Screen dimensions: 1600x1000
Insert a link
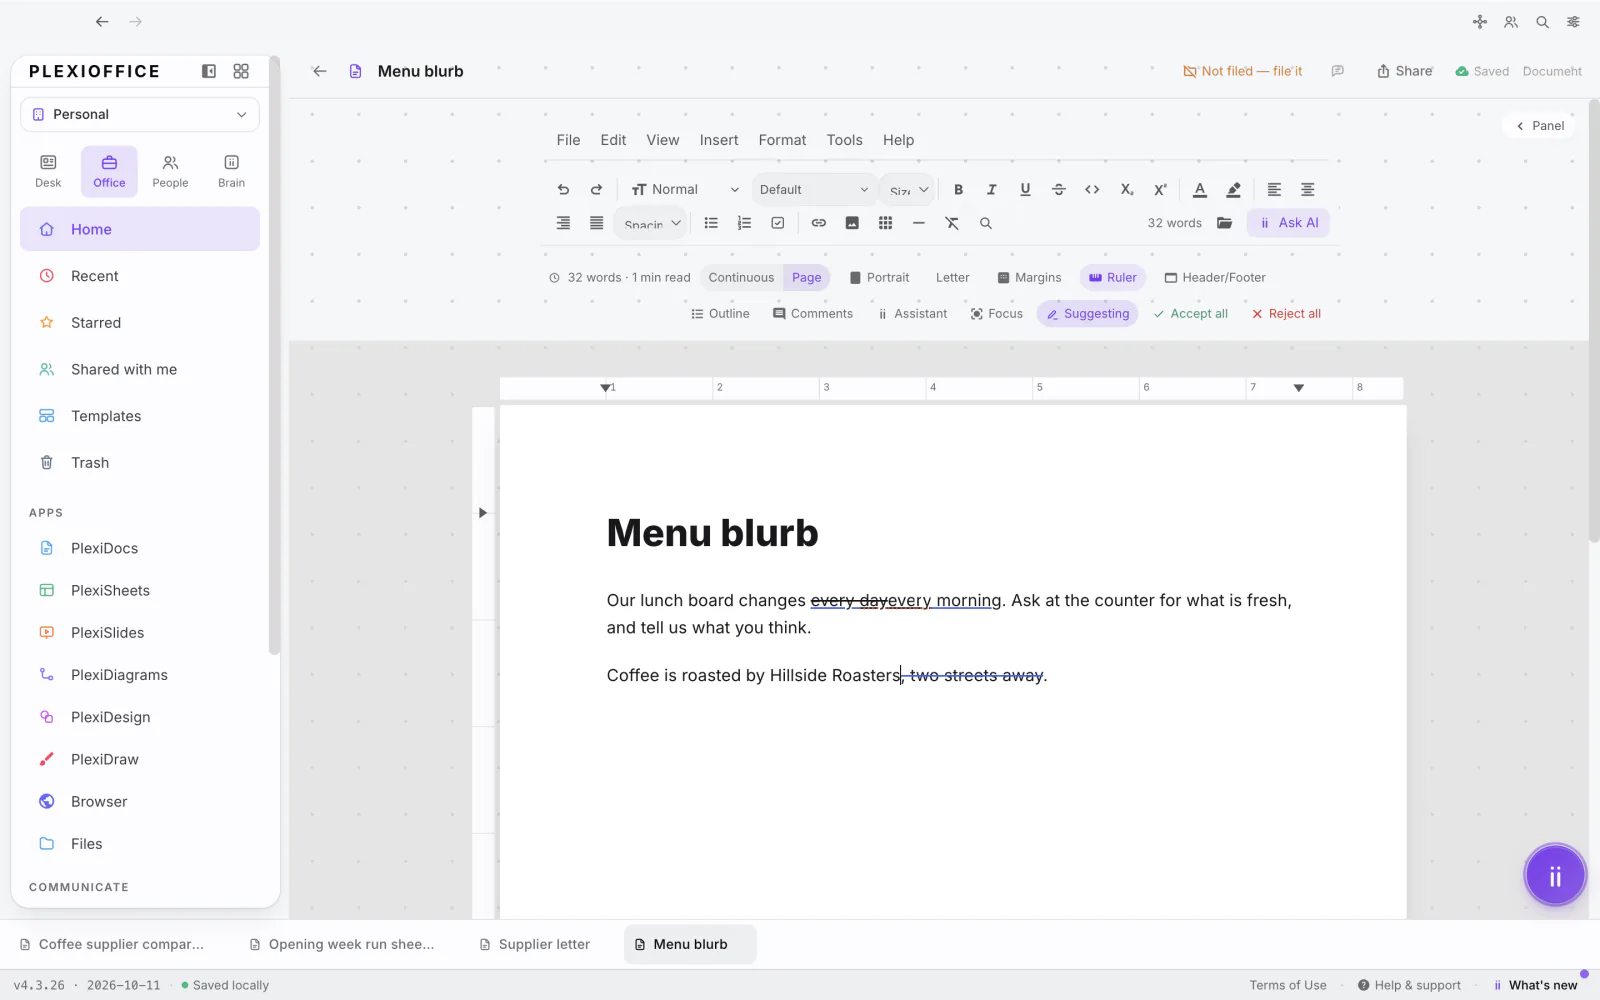(x=819, y=223)
